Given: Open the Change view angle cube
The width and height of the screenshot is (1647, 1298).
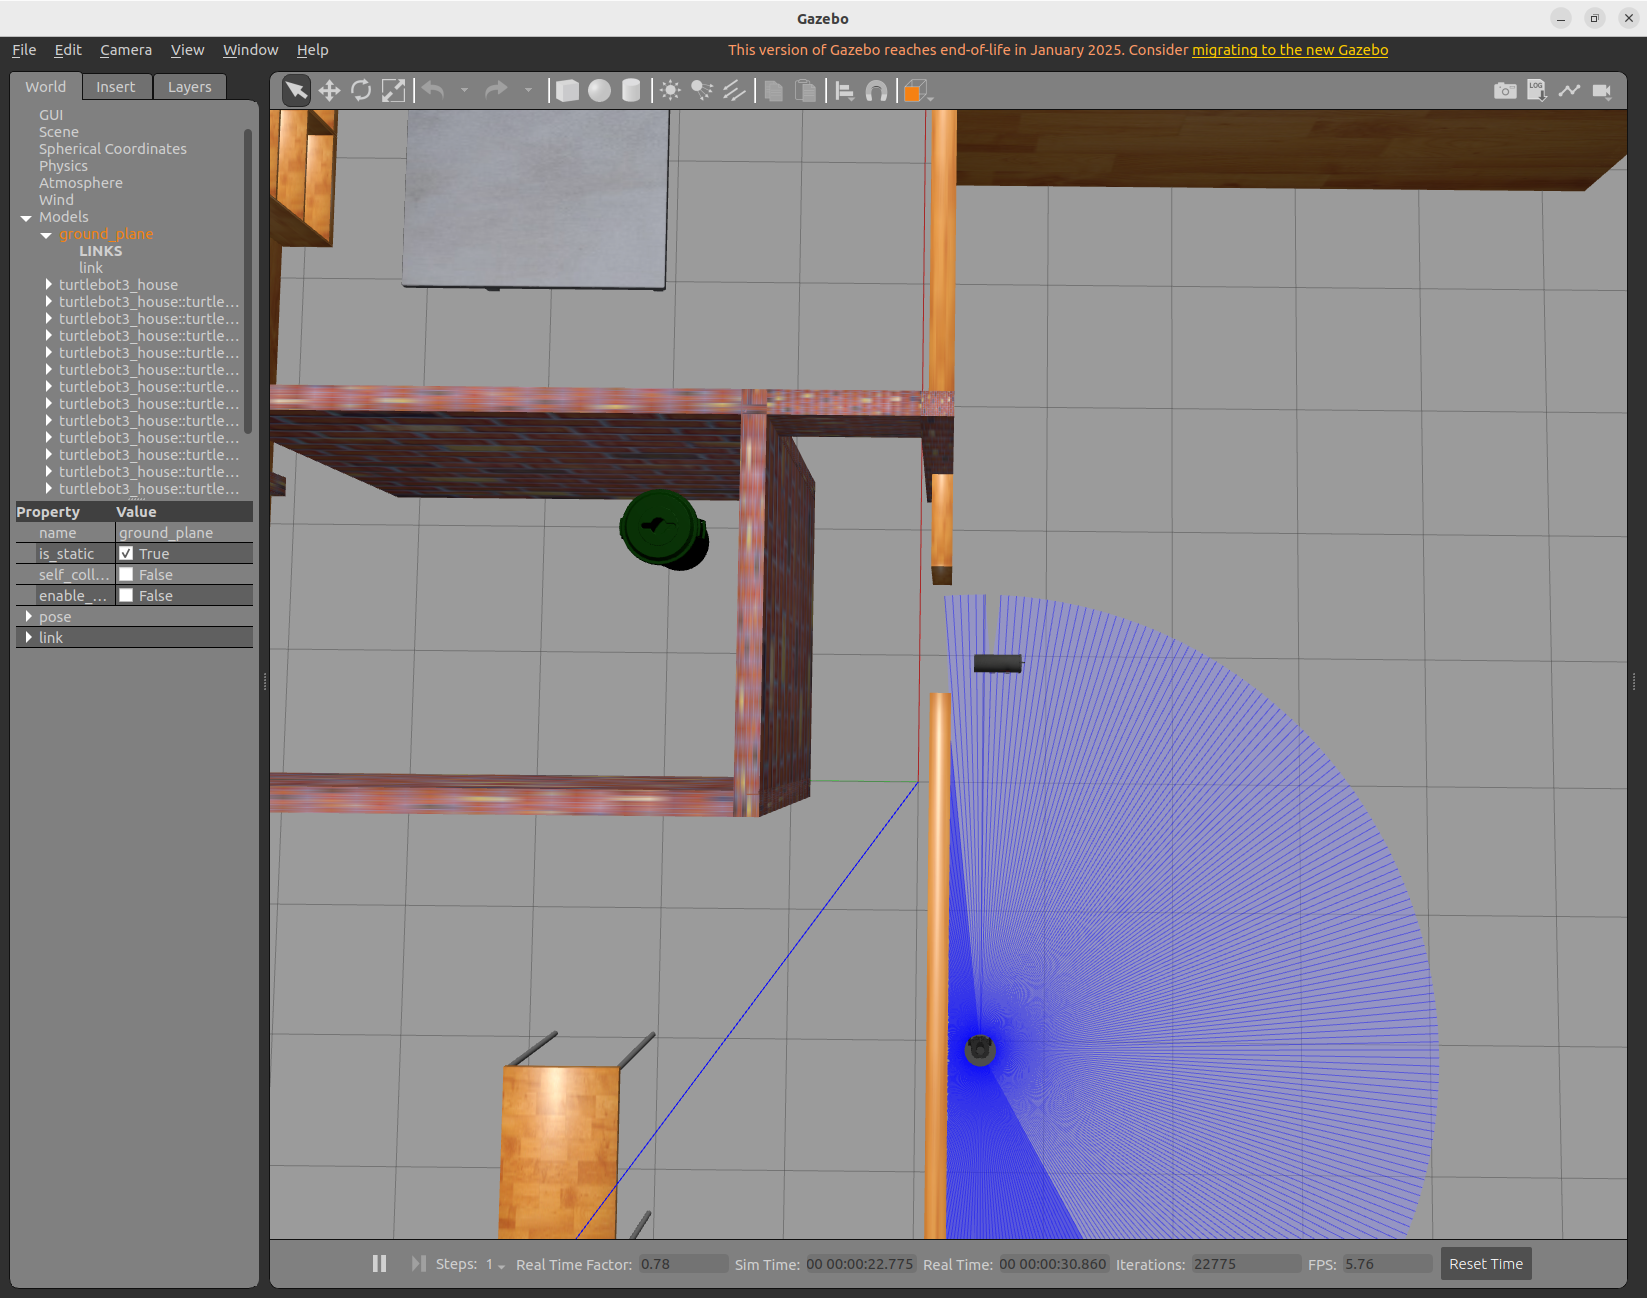Looking at the screenshot, I should pyautogui.click(x=917, y=91).
